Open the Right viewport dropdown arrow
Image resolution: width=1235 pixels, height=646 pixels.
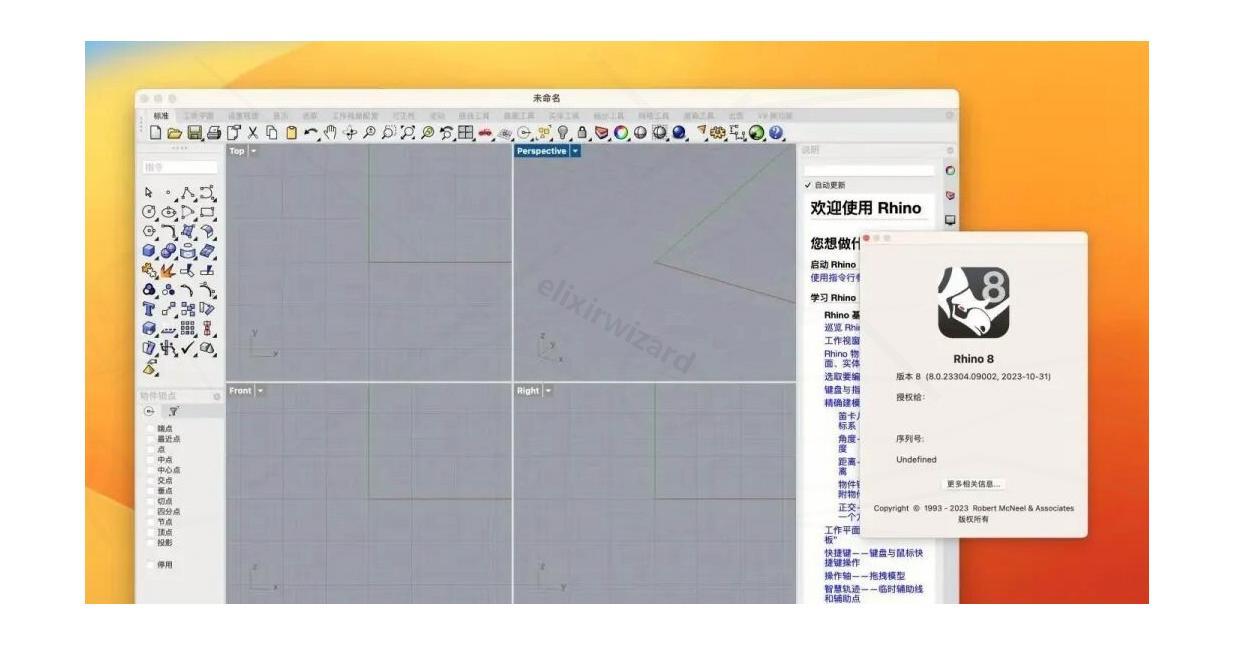pyautogui.click(x=548, y=390)
